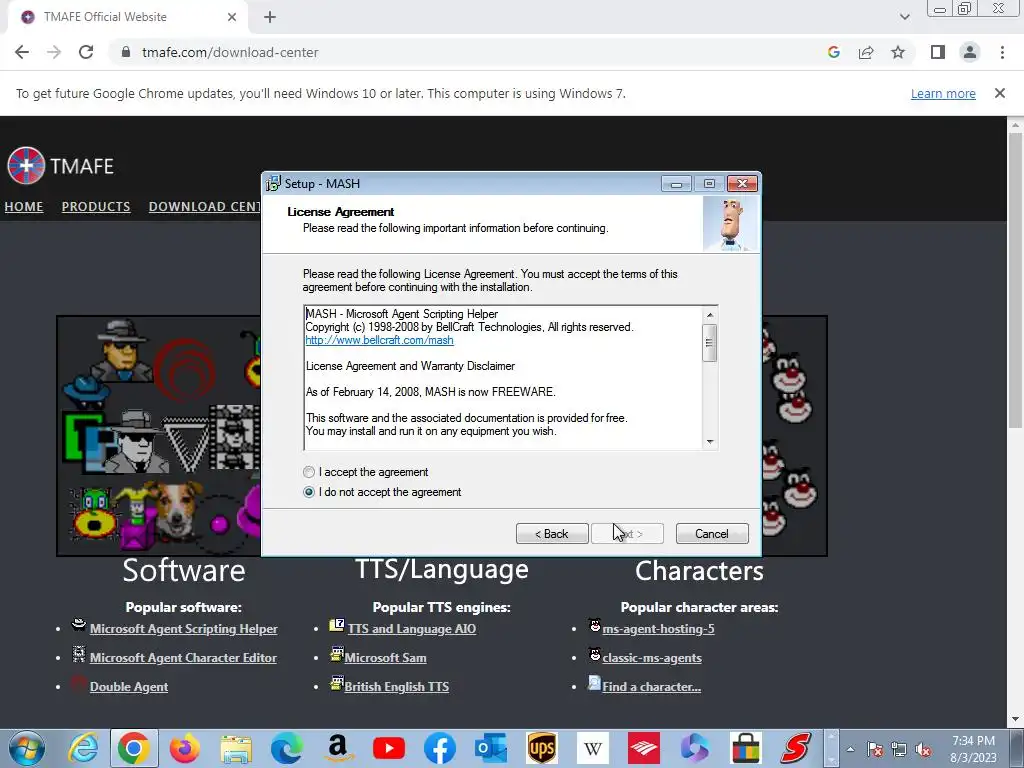This screenshot has width=1024, height=768.
Task: Open the Find a character link
Action: tap(651, 687)
